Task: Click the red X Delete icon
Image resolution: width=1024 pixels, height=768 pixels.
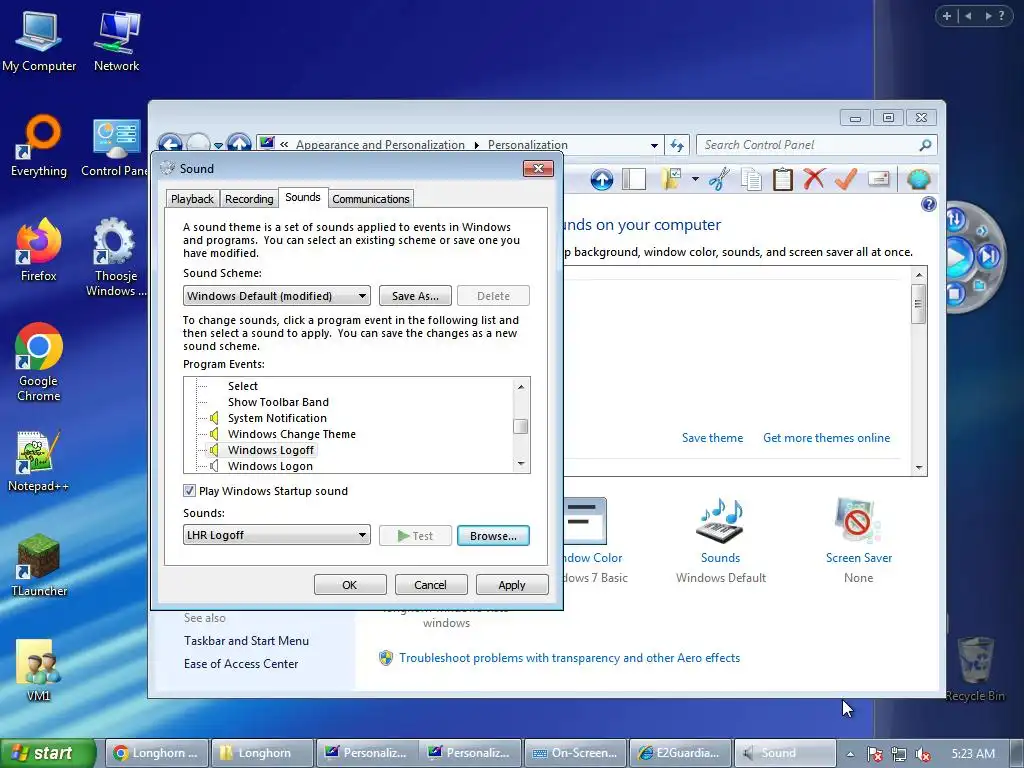Action: [x=814, y=178]
